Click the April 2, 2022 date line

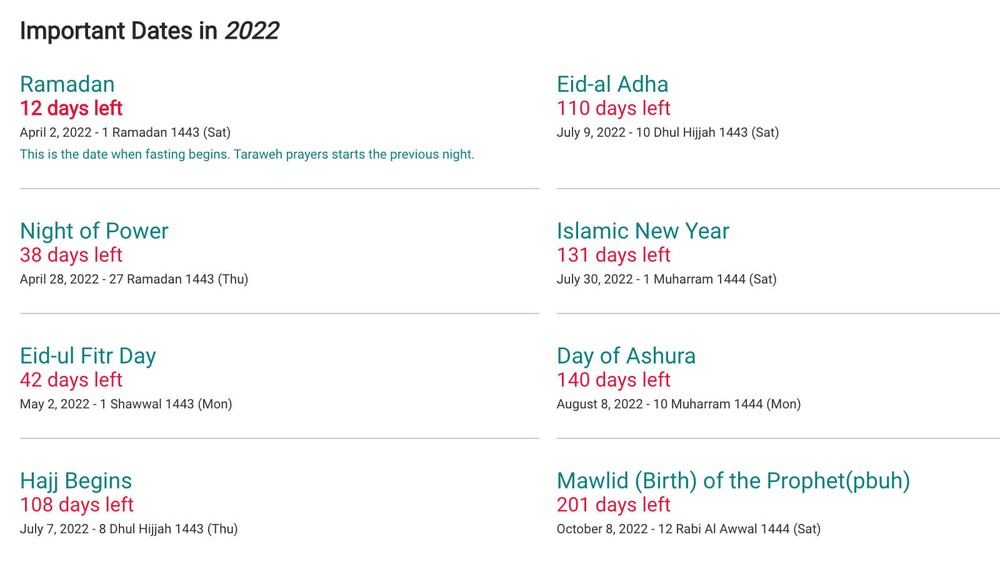pyautogui.click(x=125, y=132)
